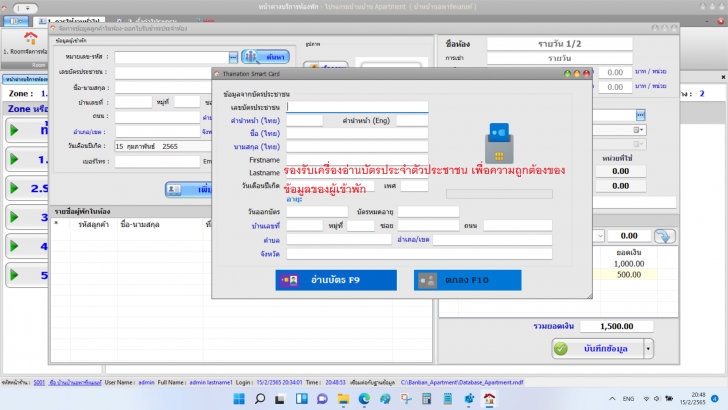The image size is (728, 410).
Task: Open the dropdown arrow beside บันทึกข้อมูล
Action: (x=649, y=349)
